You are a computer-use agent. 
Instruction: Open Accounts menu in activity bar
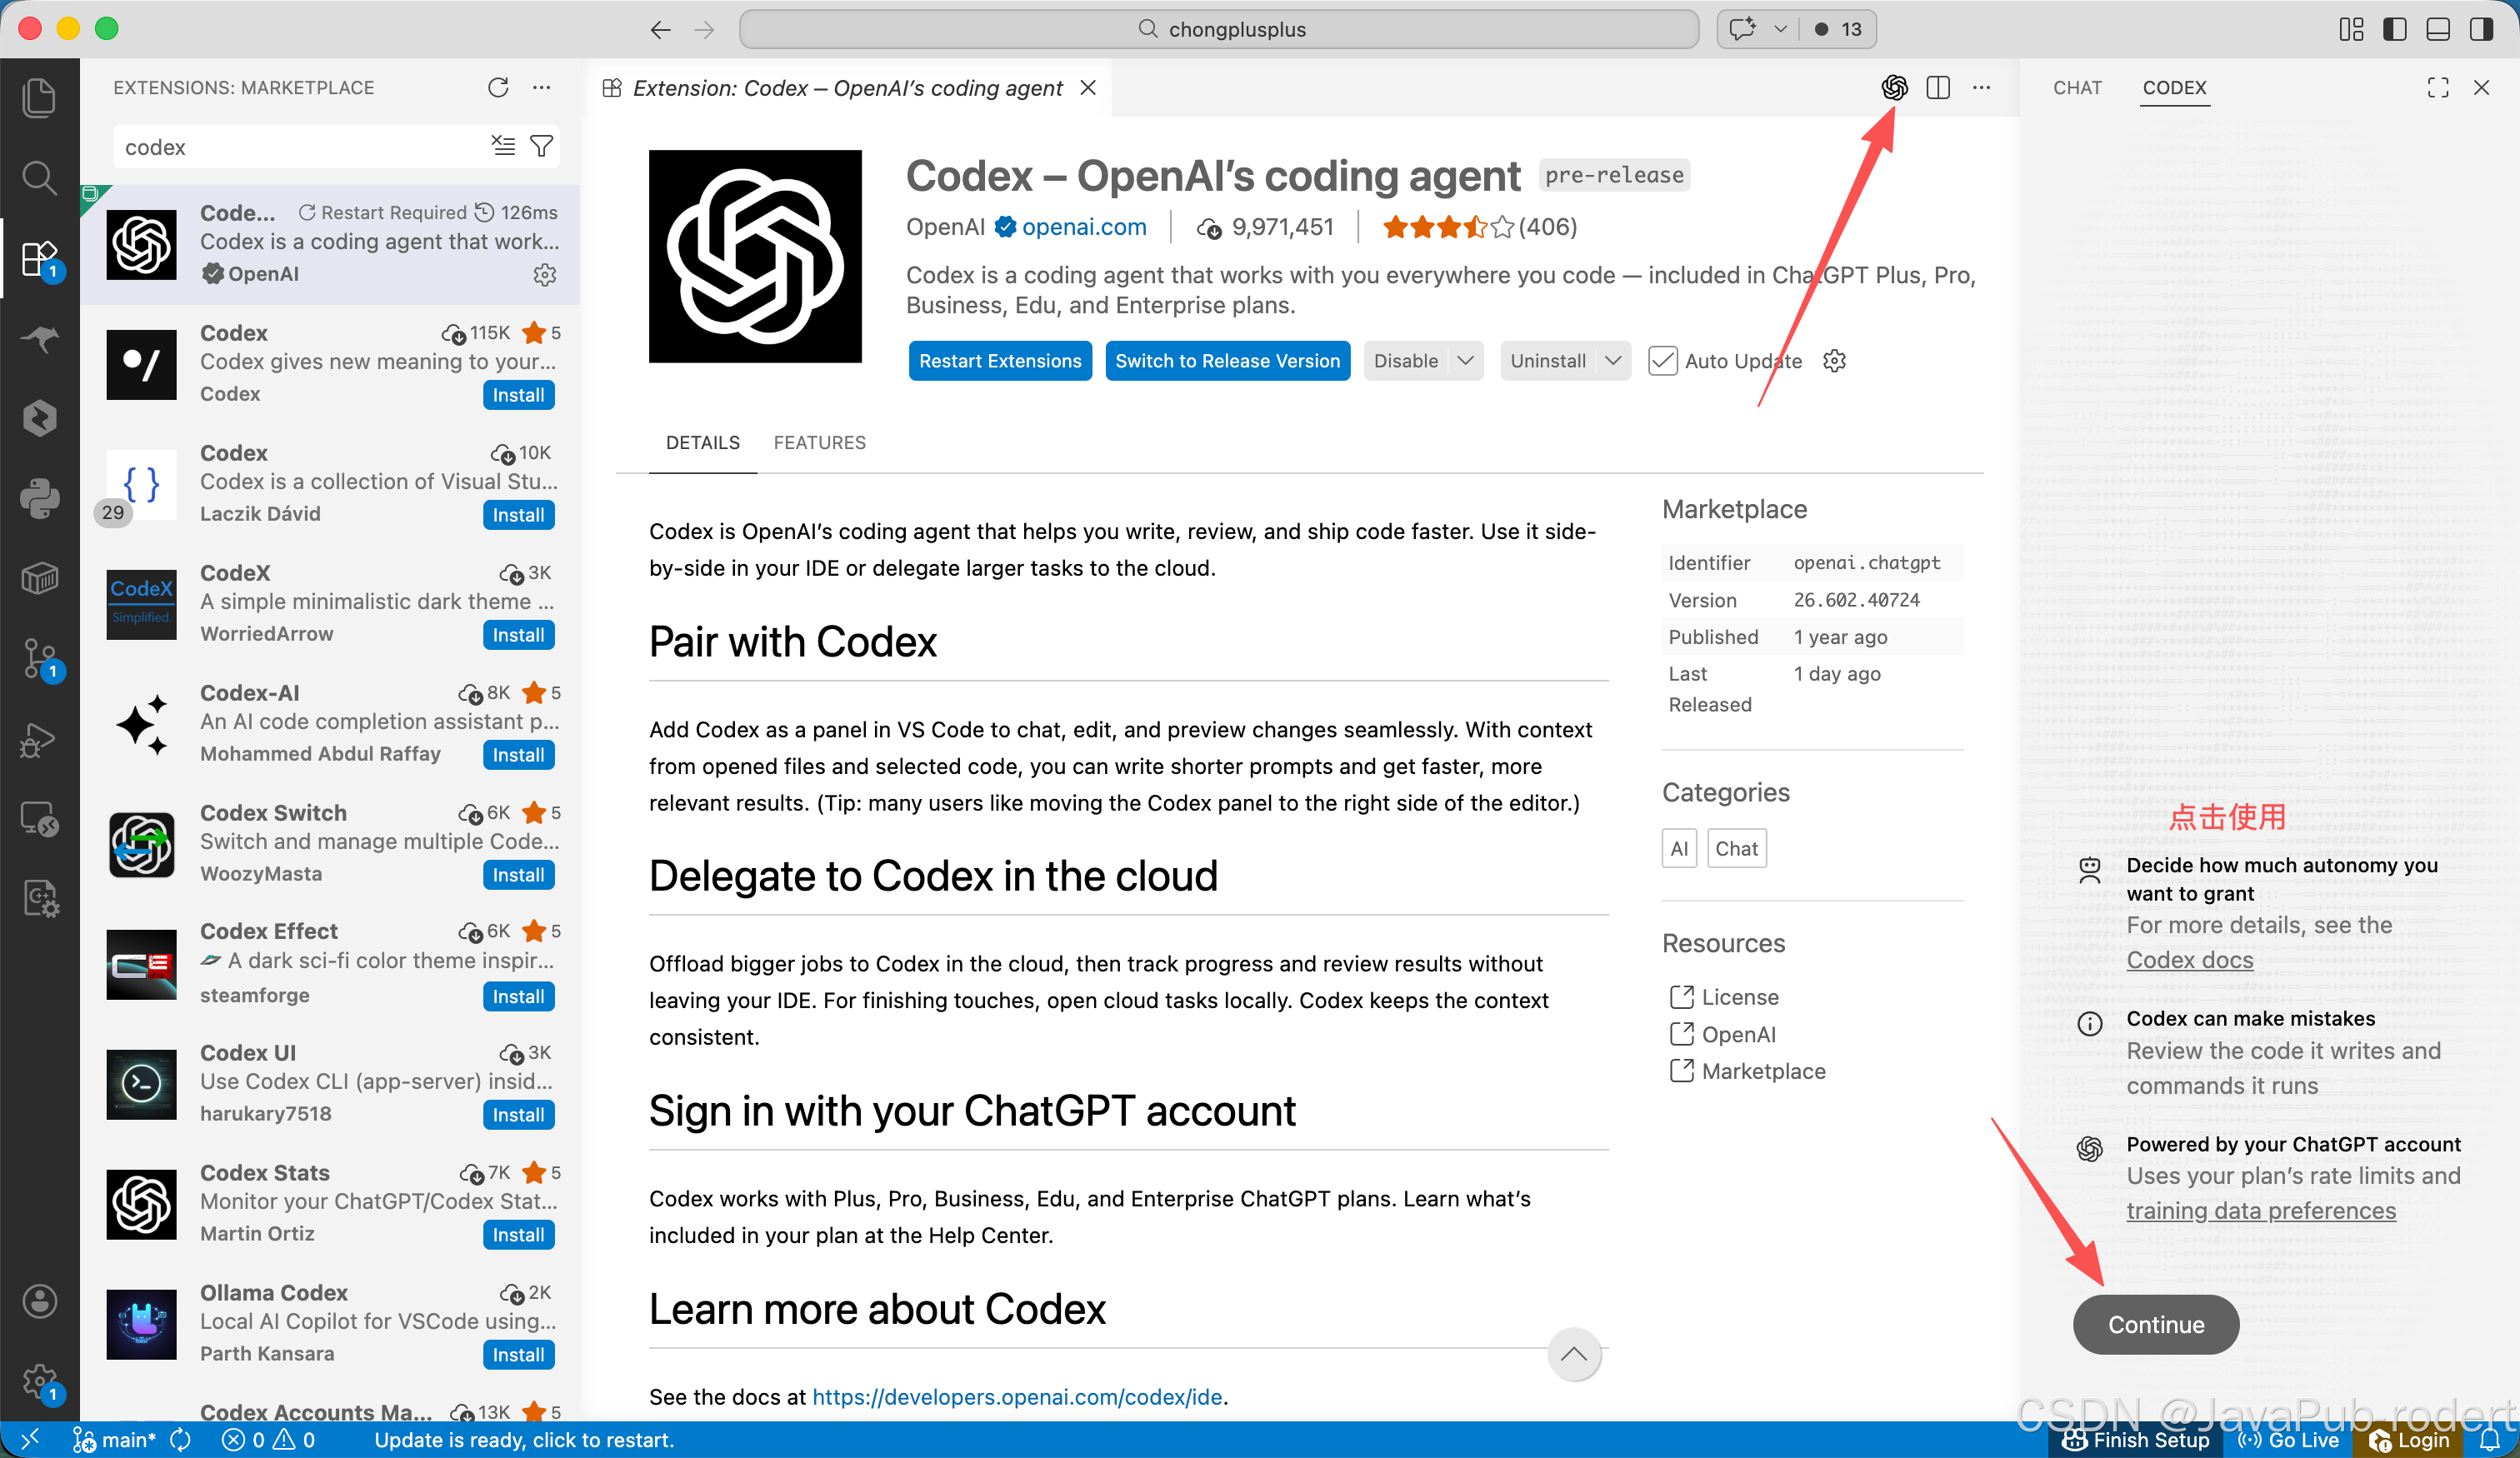click(39, 1301)
